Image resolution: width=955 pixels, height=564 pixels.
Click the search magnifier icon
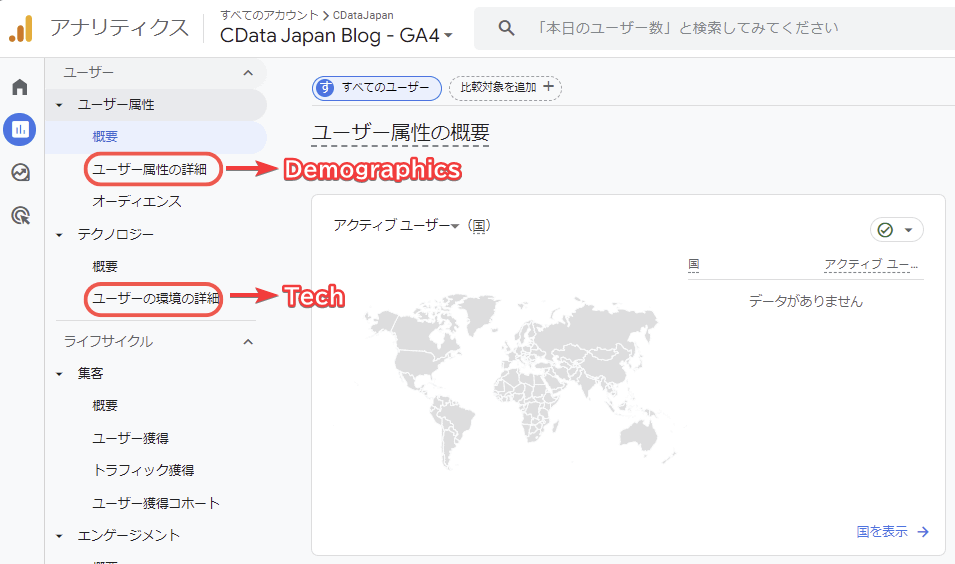pos(506,28)
